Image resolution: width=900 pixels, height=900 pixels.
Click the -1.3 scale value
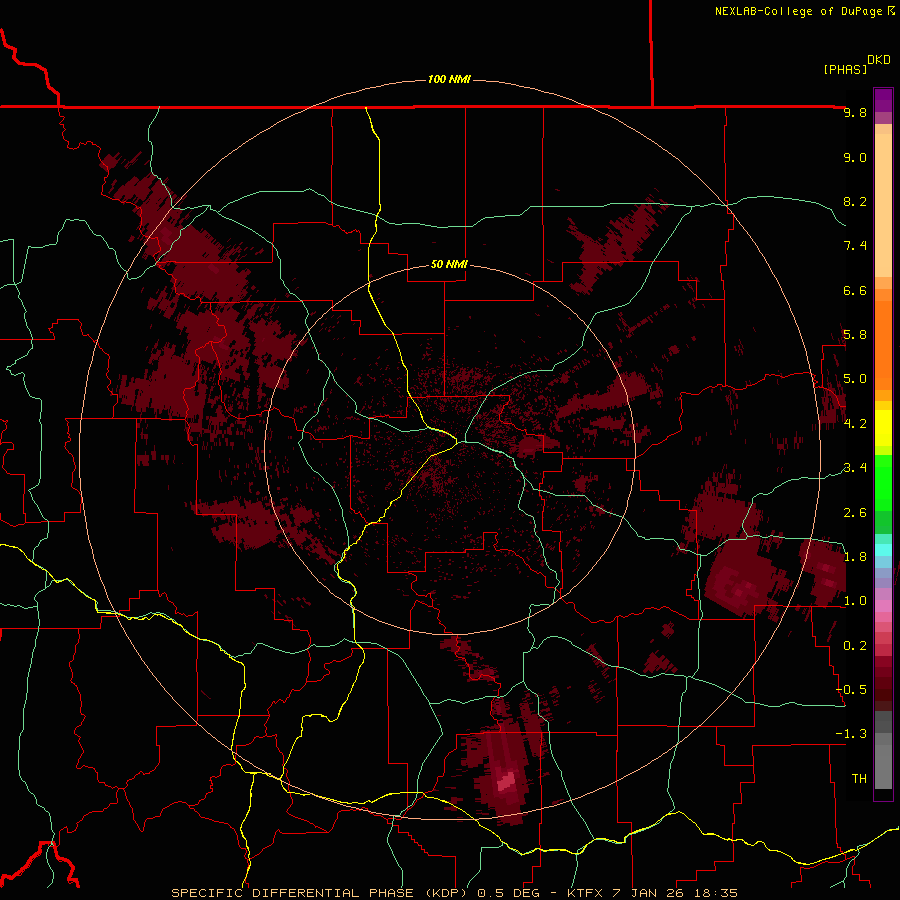point(851,734)
